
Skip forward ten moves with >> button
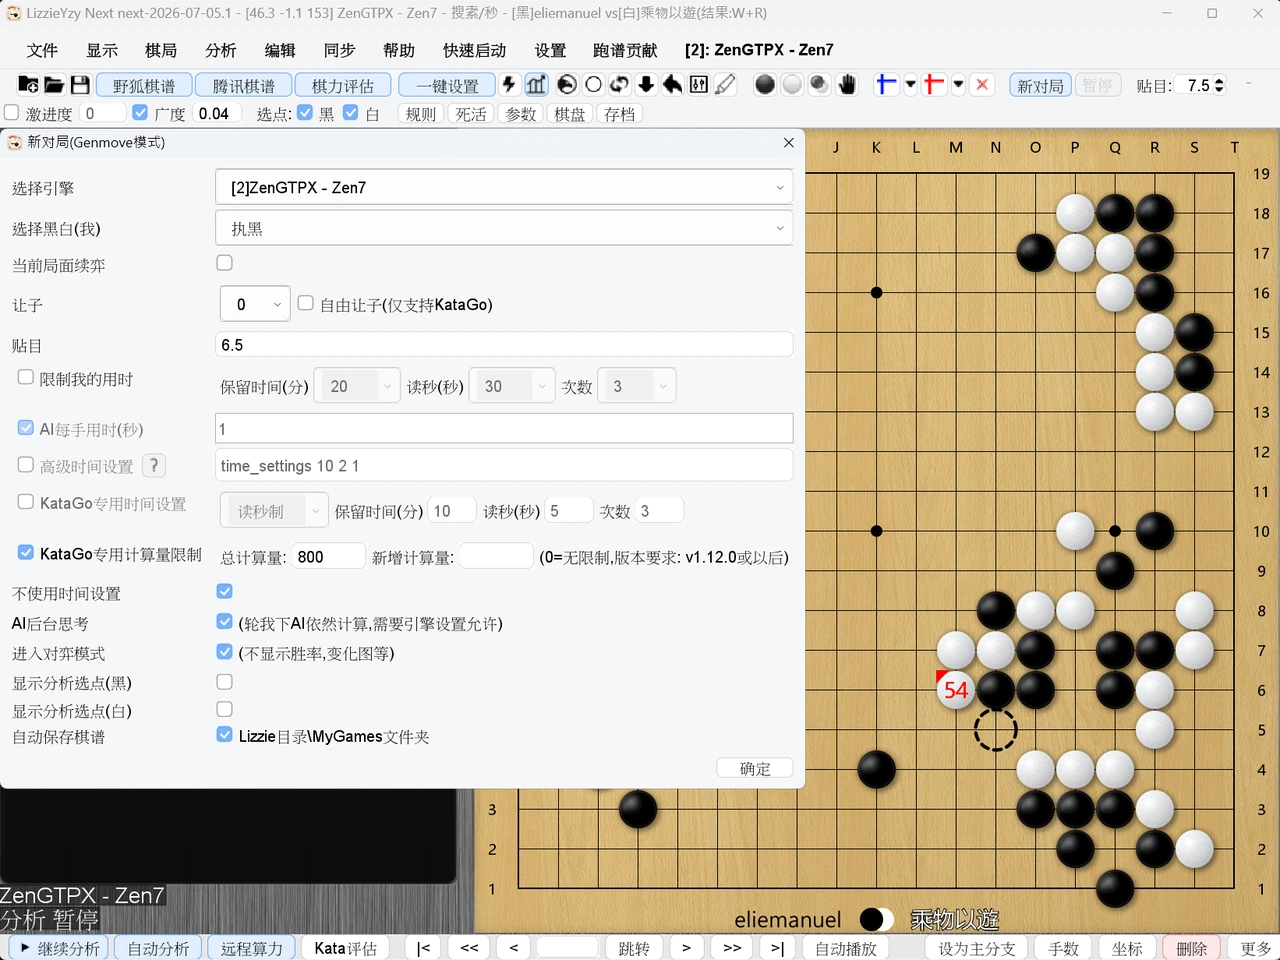click(732, 948)
